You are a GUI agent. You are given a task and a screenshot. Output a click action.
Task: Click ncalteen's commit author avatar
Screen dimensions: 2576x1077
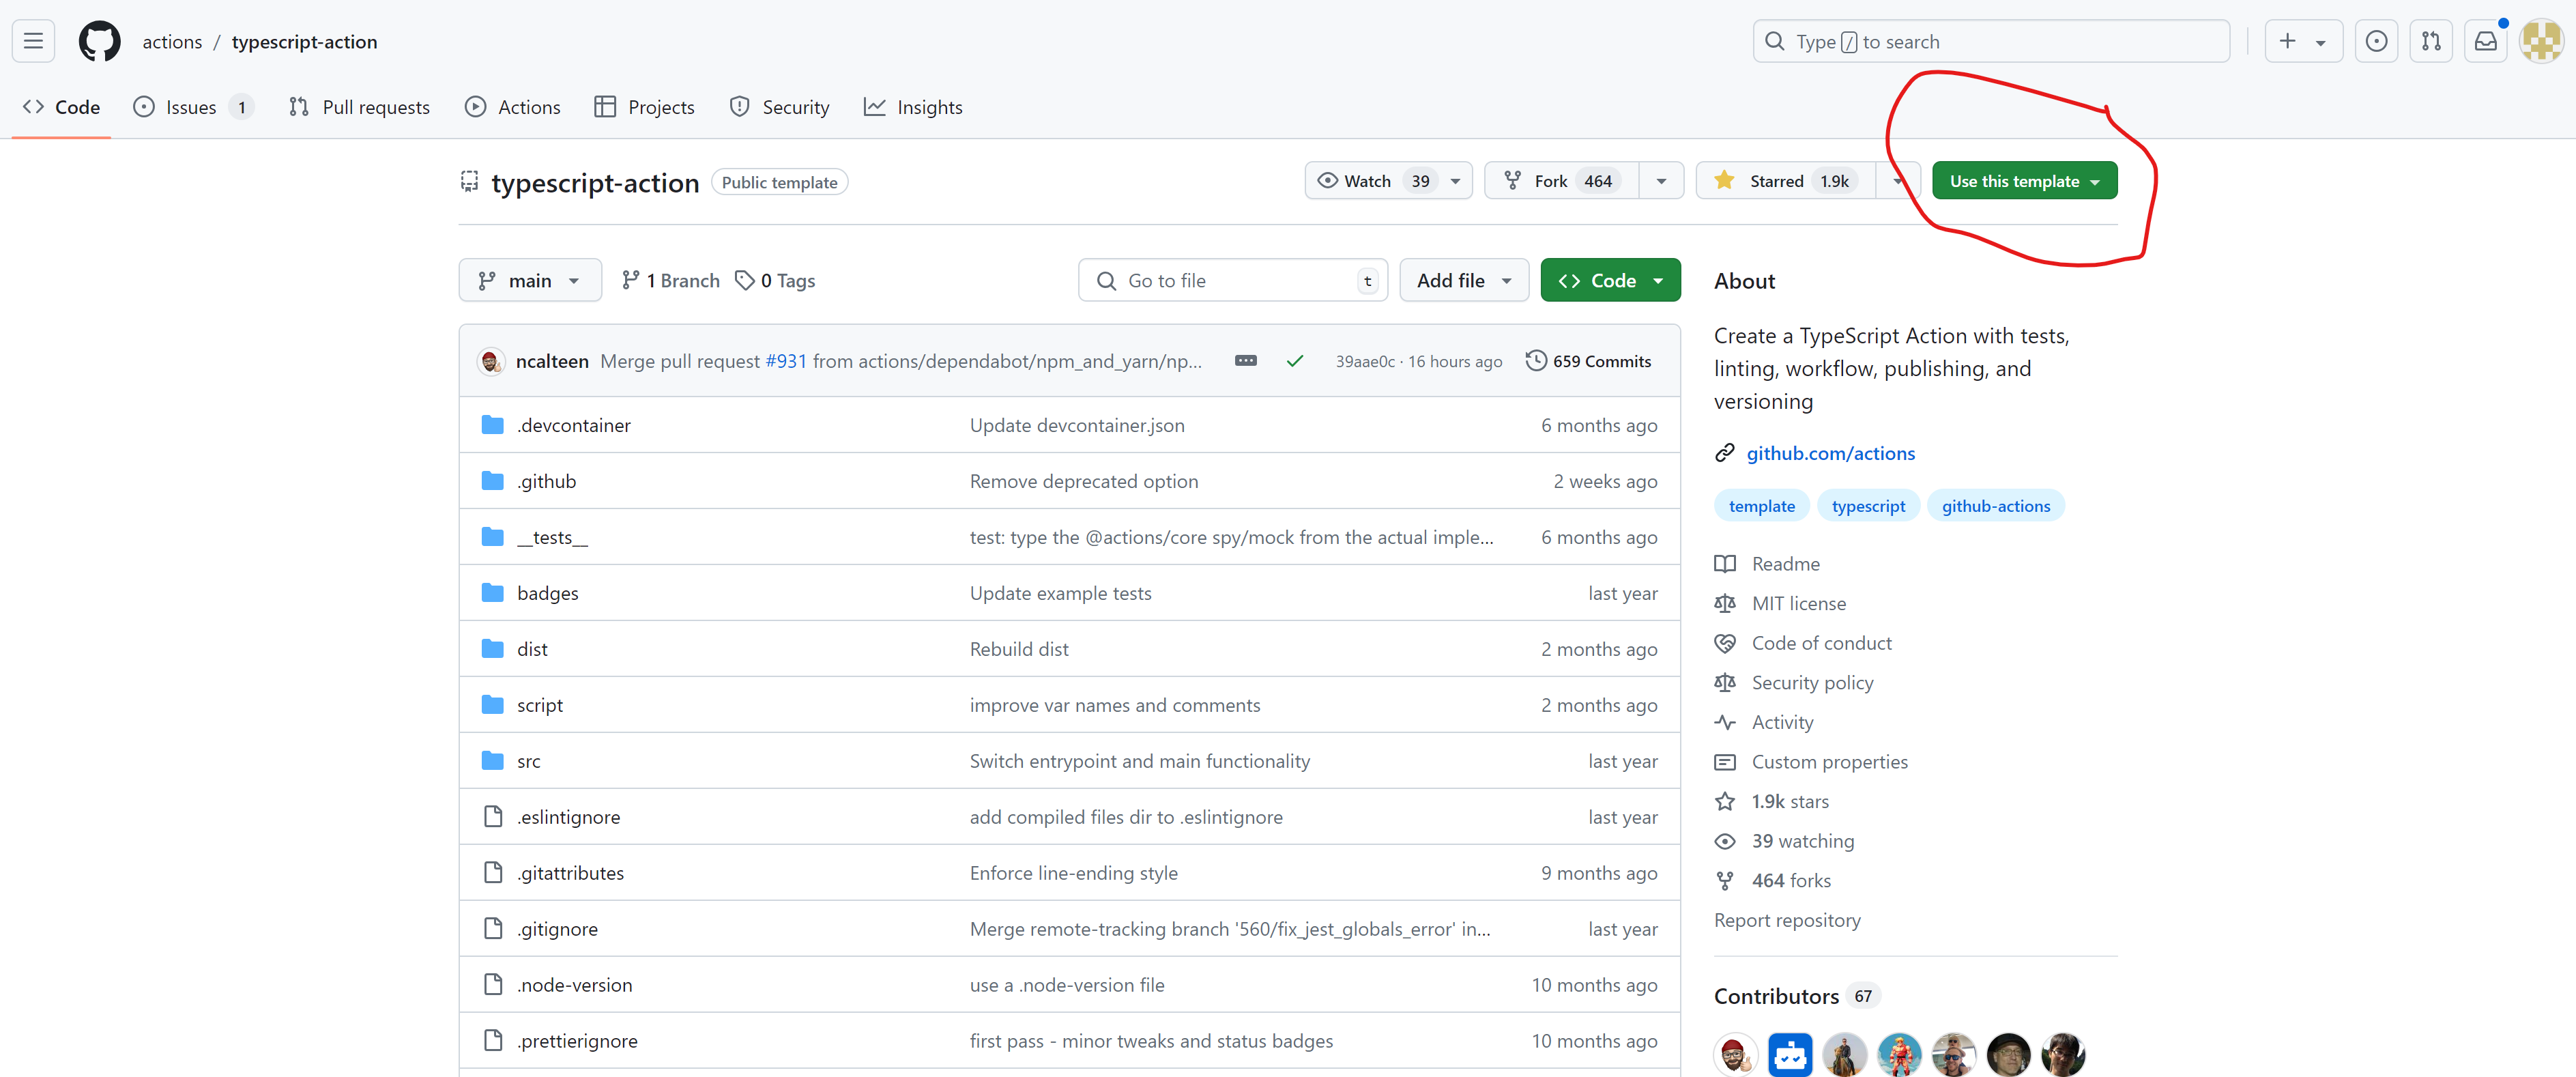point(491,361)
